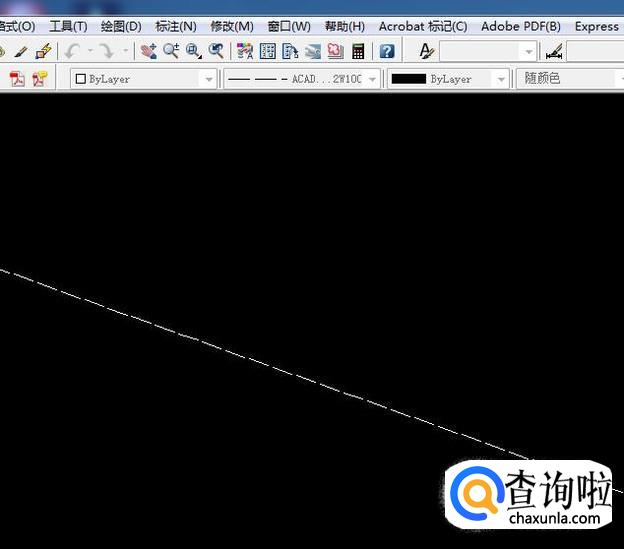This screenshot has height=549, width=624.
Task: Activate the Pan realtime hand tool
Action: pos(148,51)
